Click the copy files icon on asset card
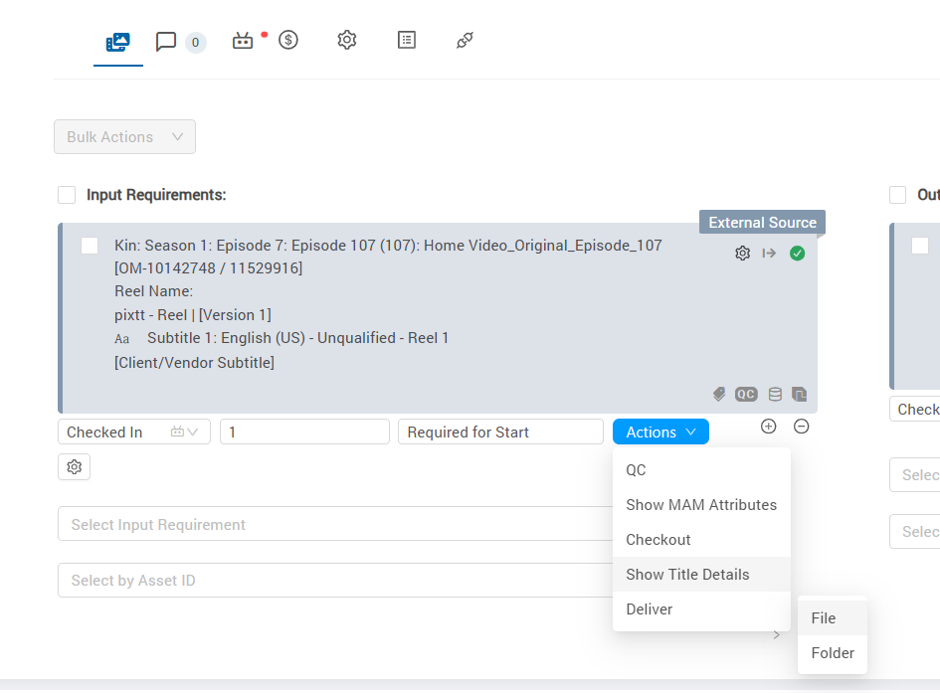This screenshot has height=693, width=940. [x=799, y=394]
